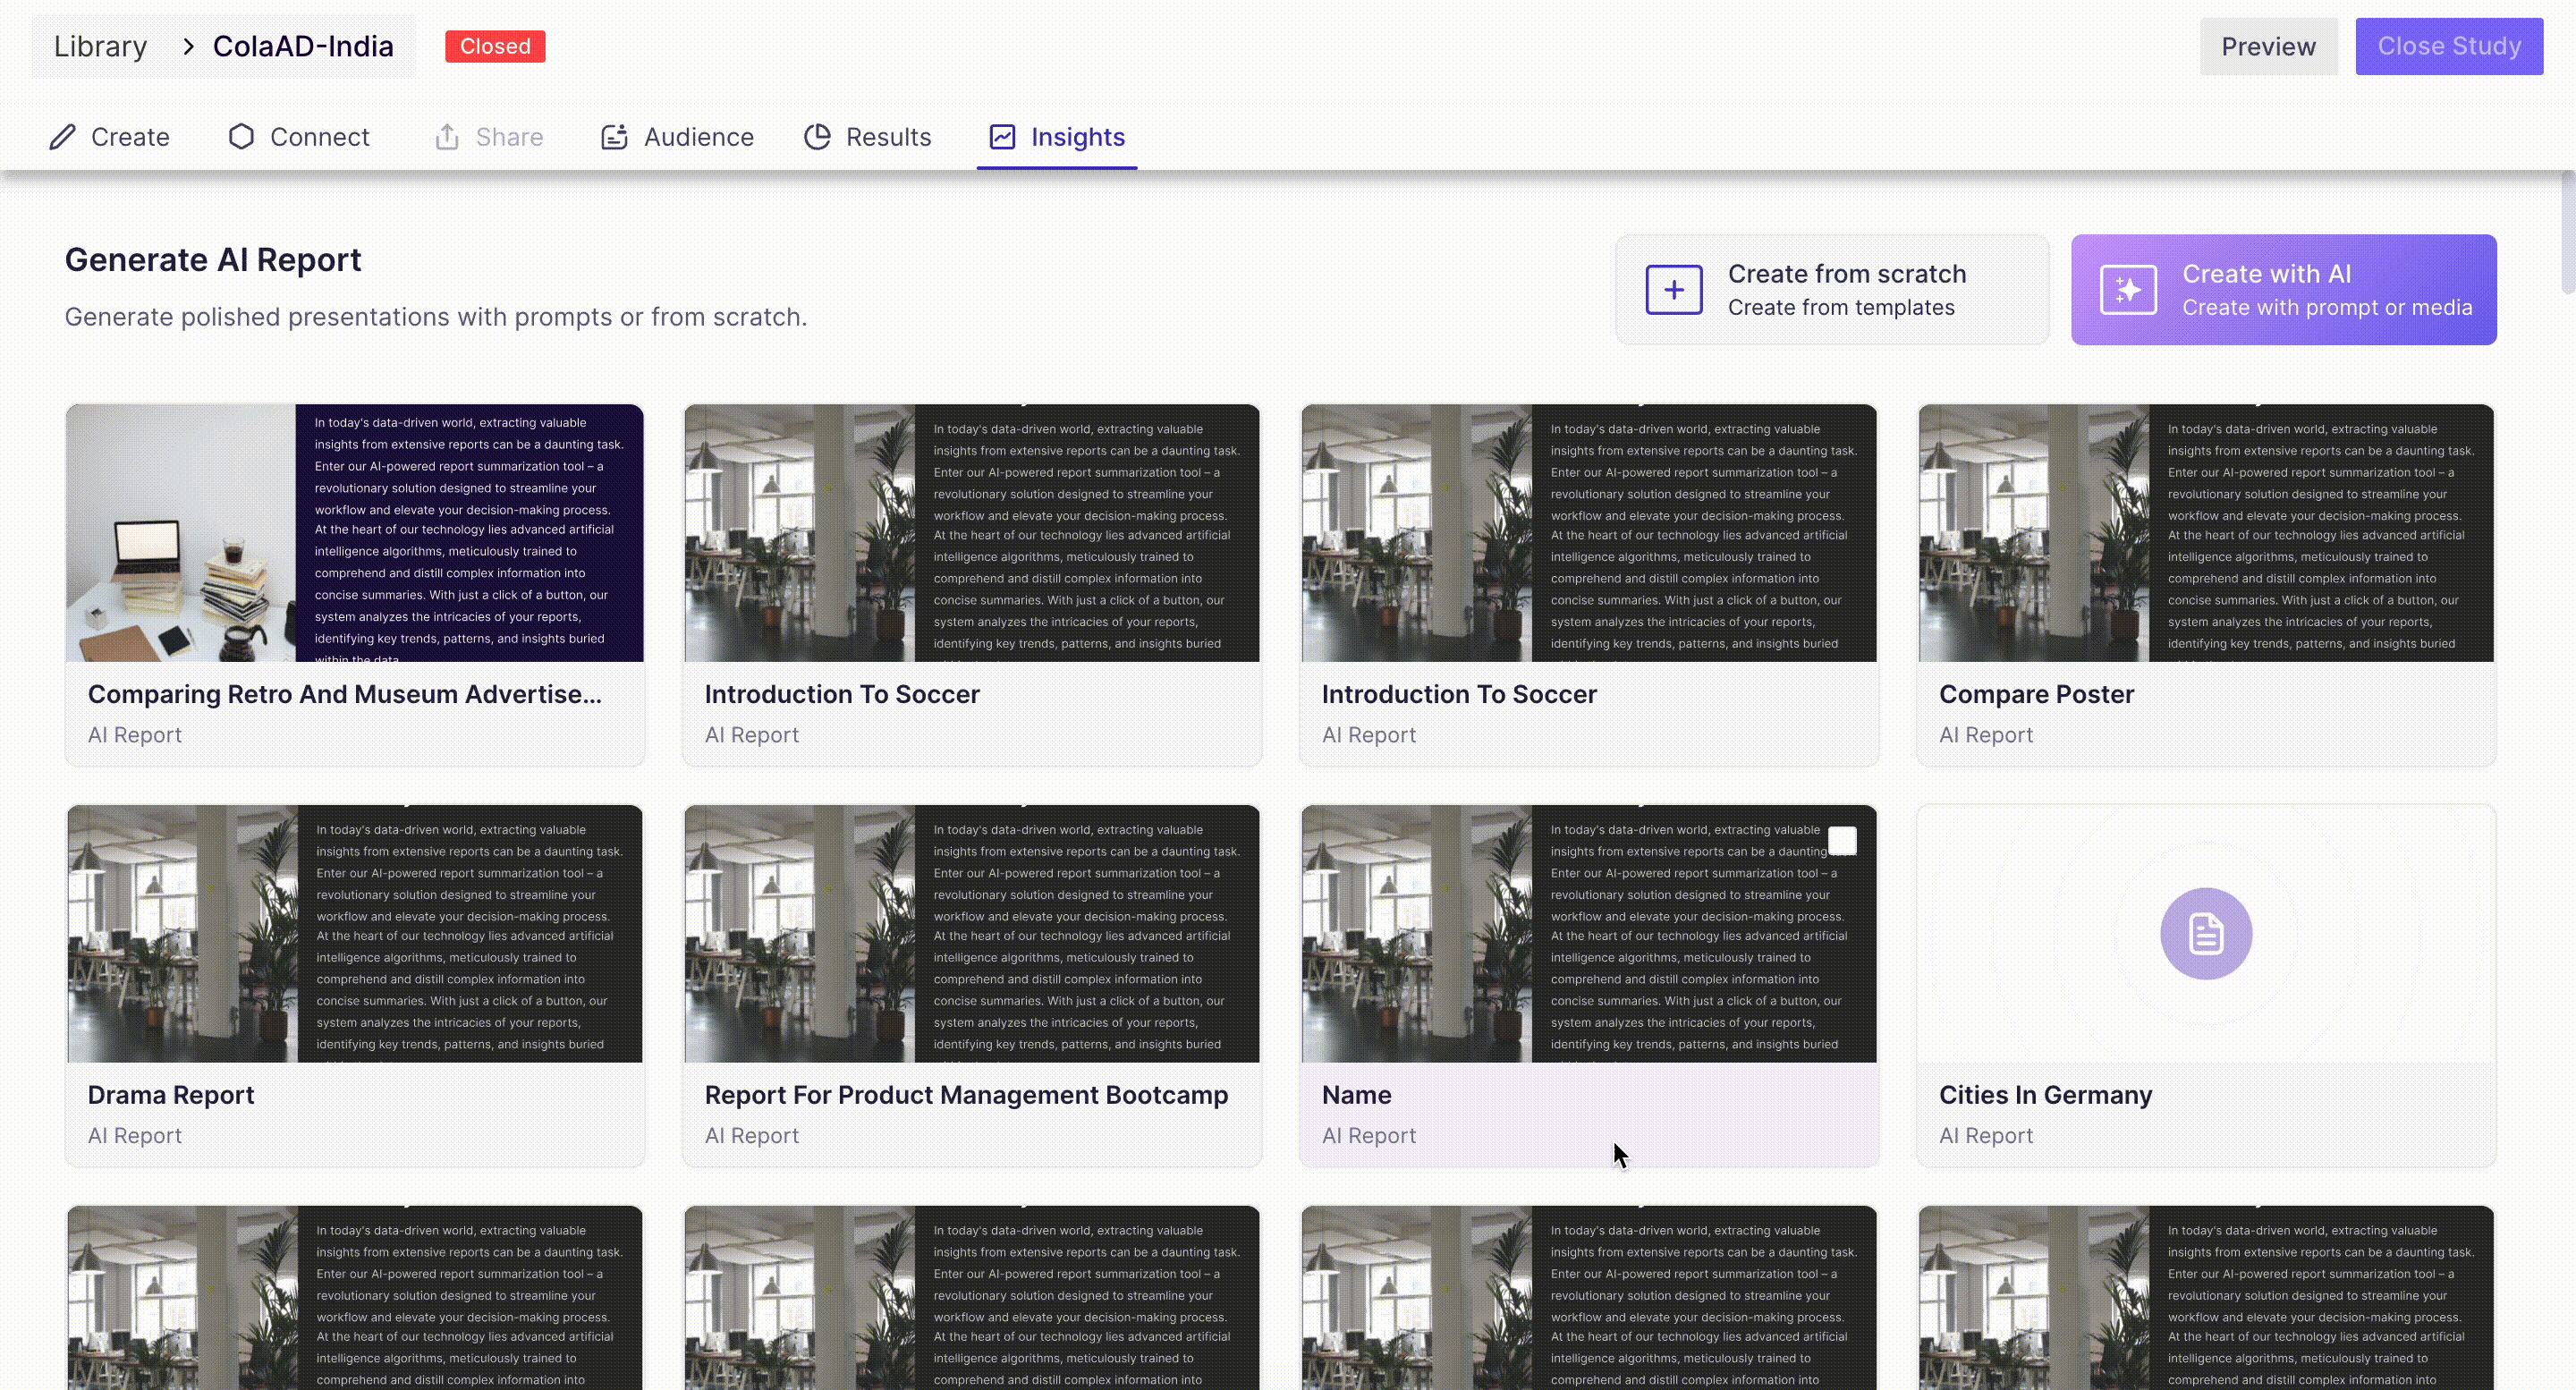Open the Compare Poster report thumbnail

2206,533
